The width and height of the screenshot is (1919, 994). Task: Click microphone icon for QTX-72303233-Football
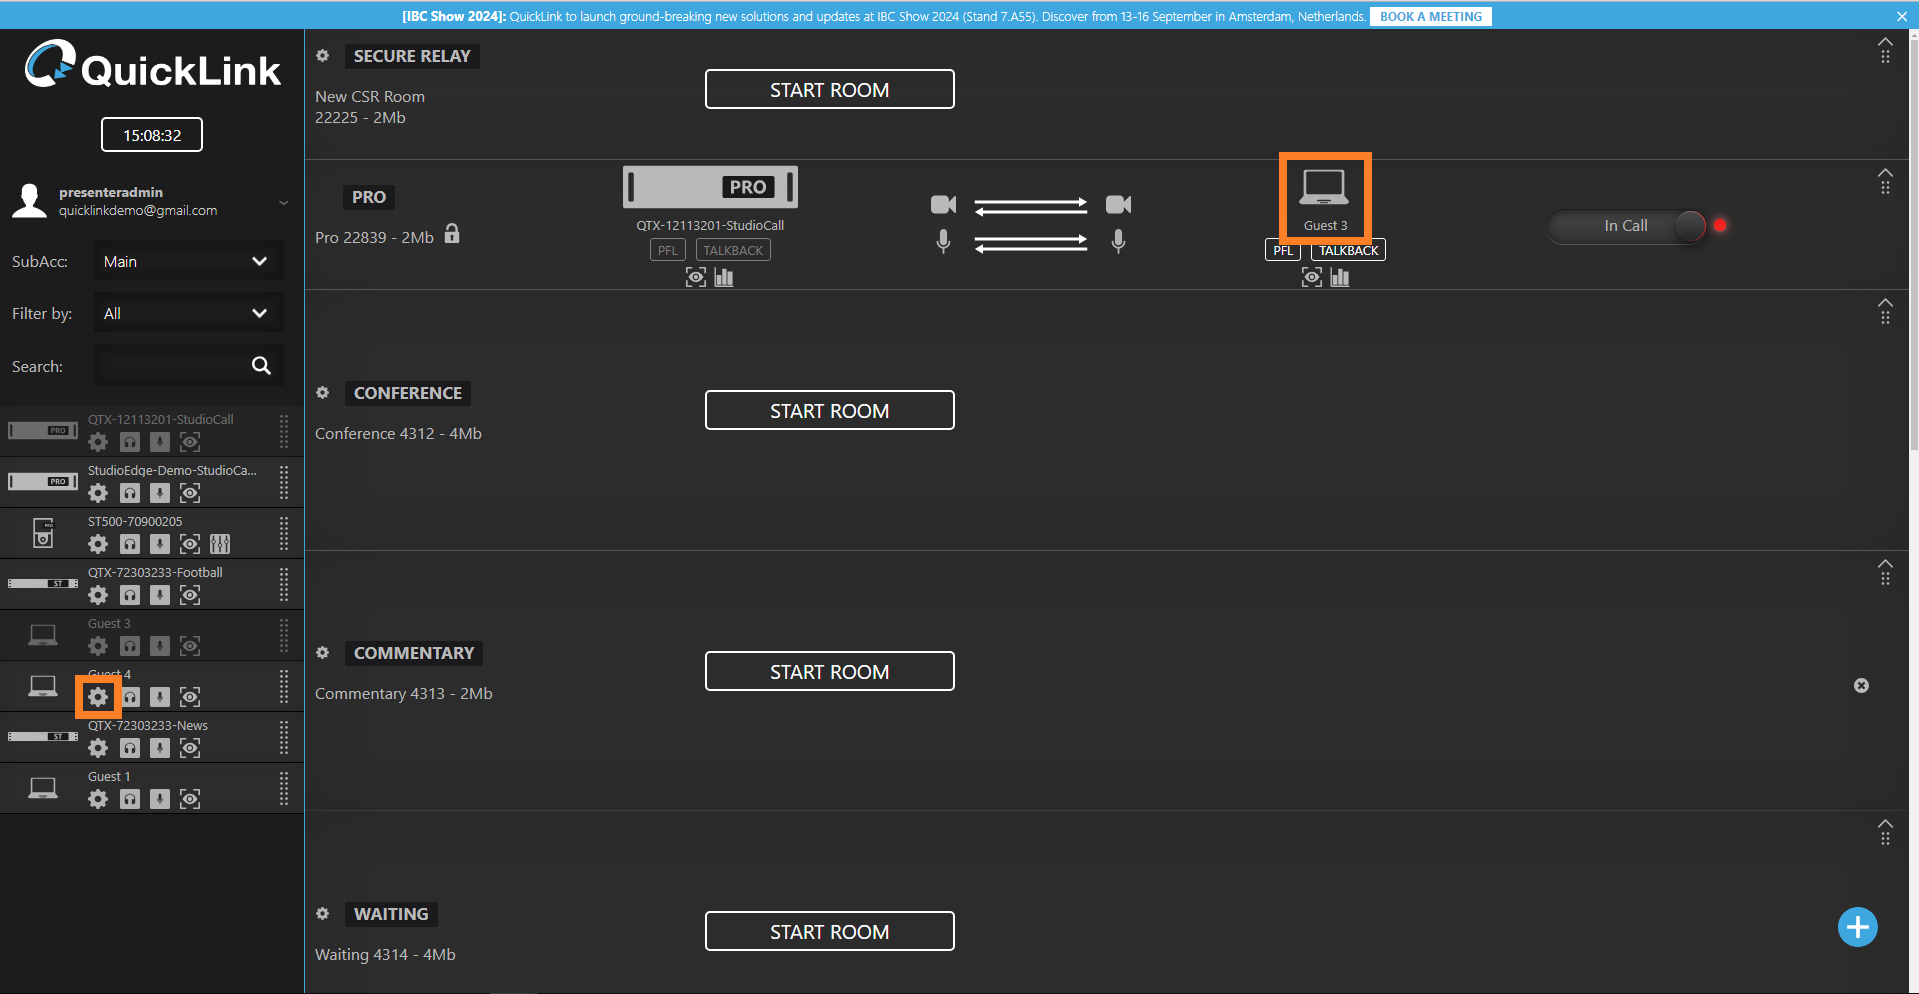point(160,595)
